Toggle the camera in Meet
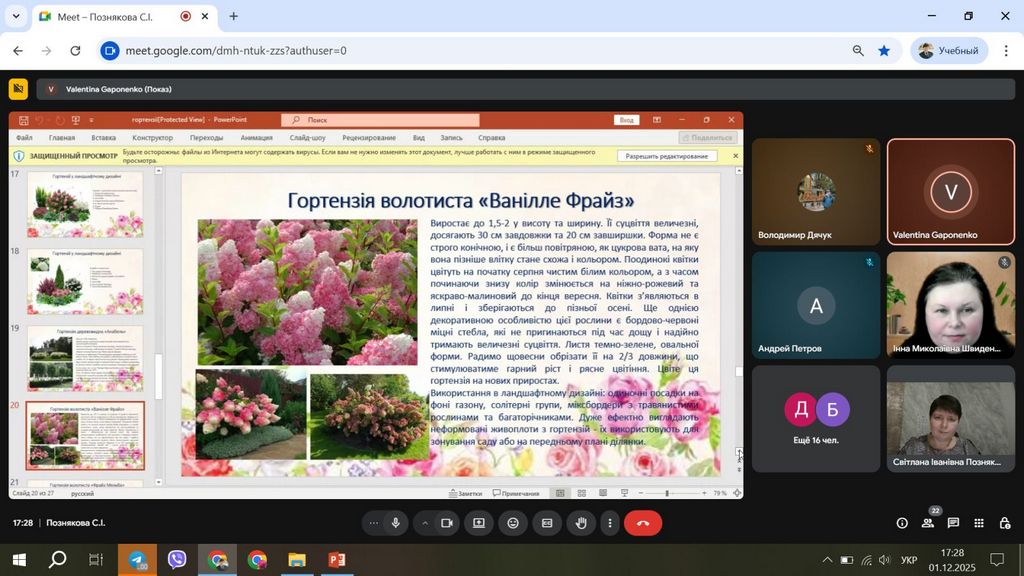 point(447,523)
